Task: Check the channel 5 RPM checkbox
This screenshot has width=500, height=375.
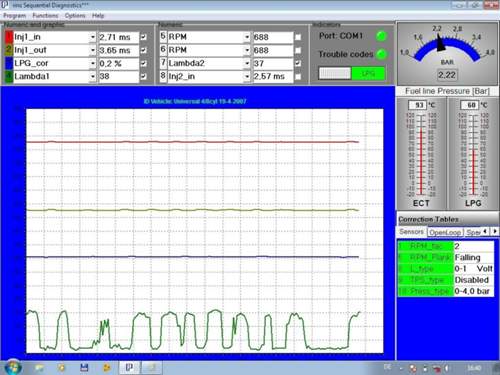Action: point(298,37)
